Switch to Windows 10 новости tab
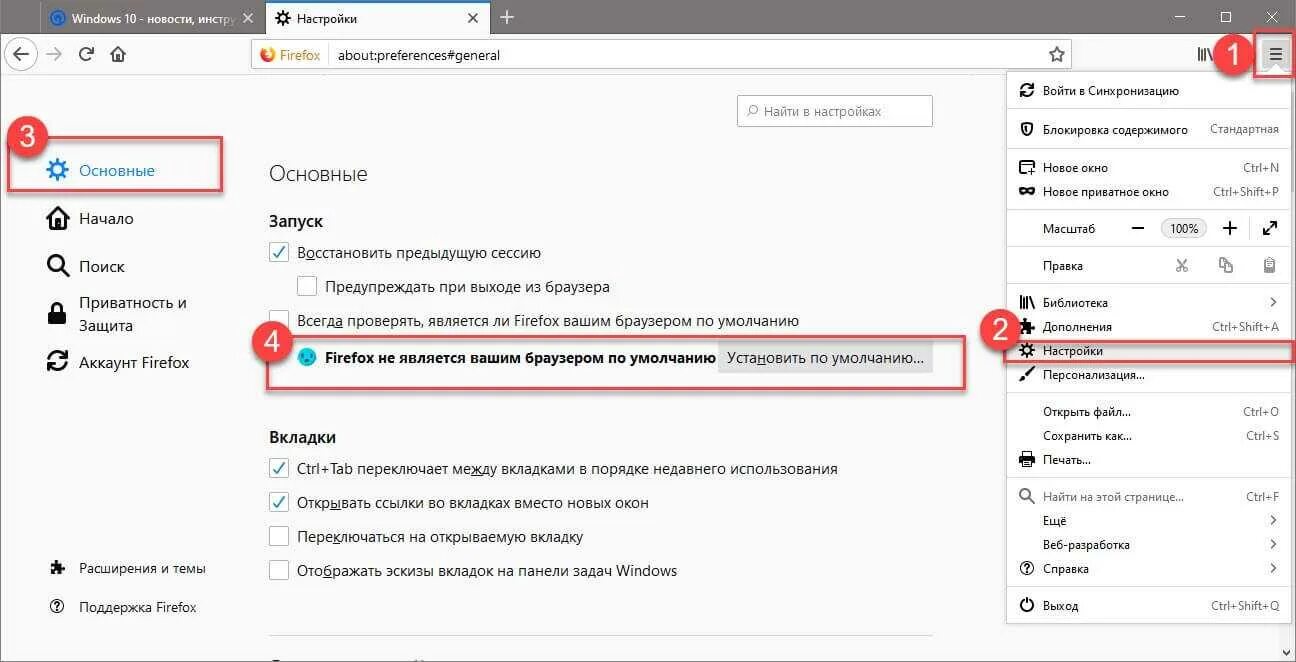The height and width of the screenshot is (662, 1296). pos(153,18)
